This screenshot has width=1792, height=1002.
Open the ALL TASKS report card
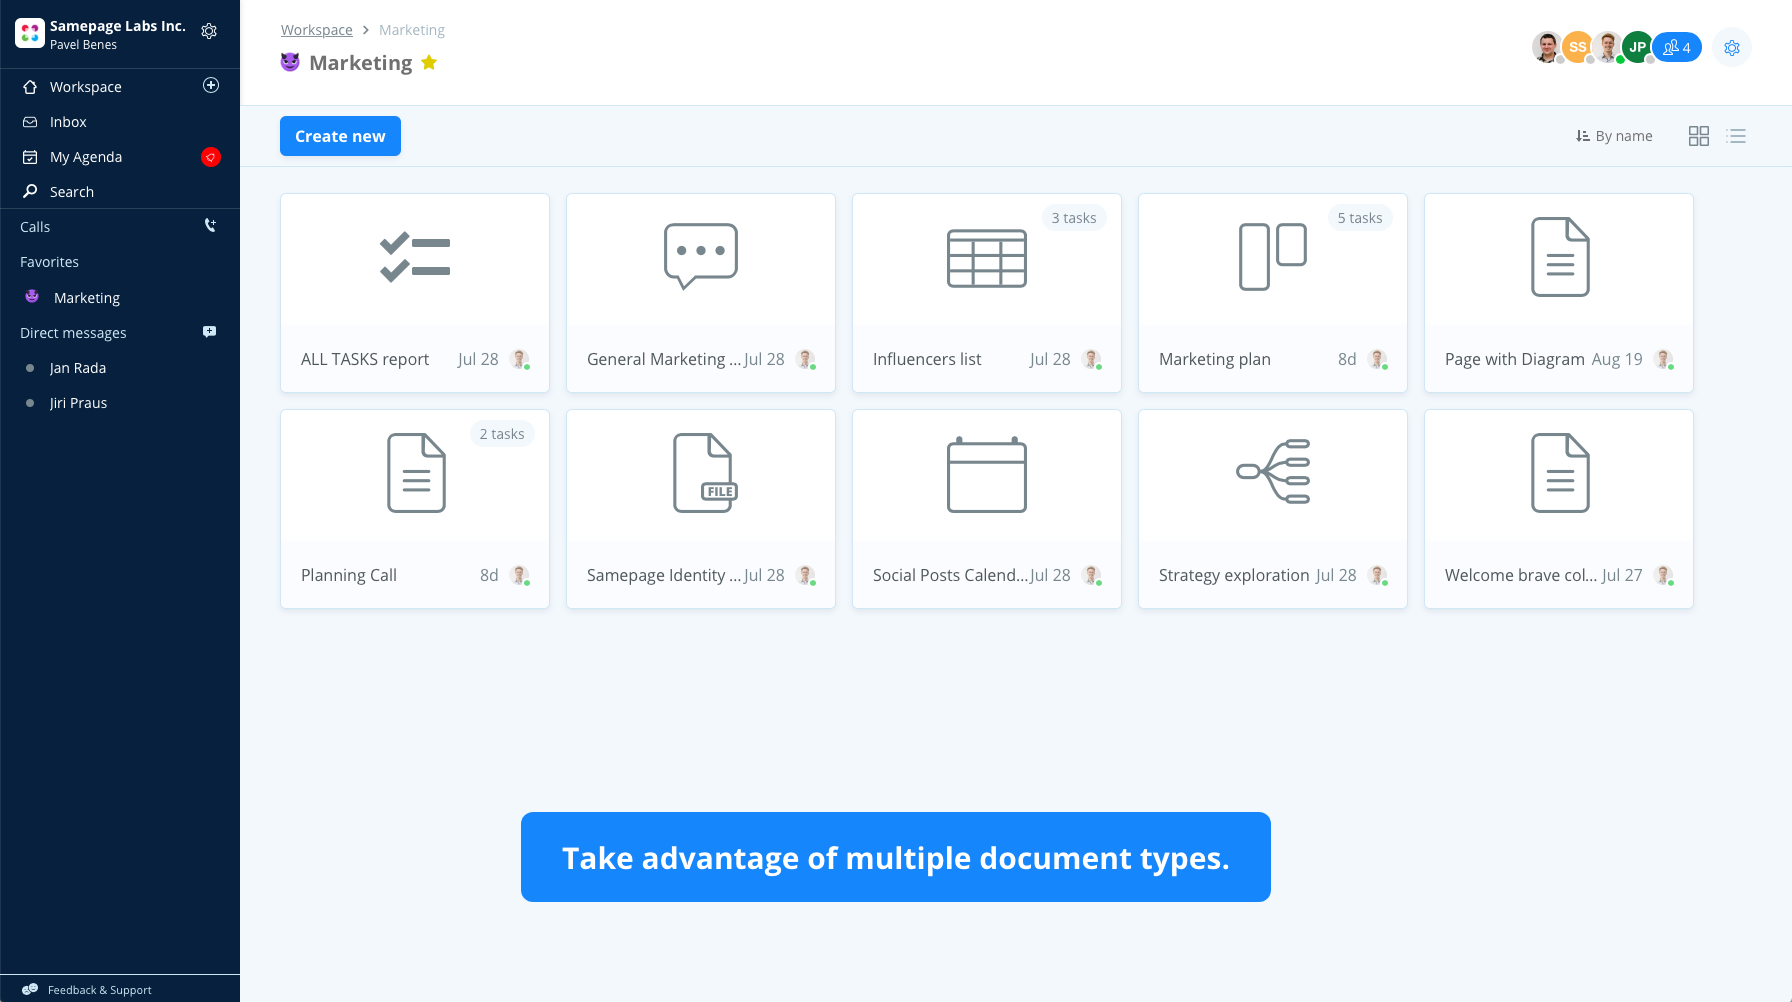click(415, 293)
